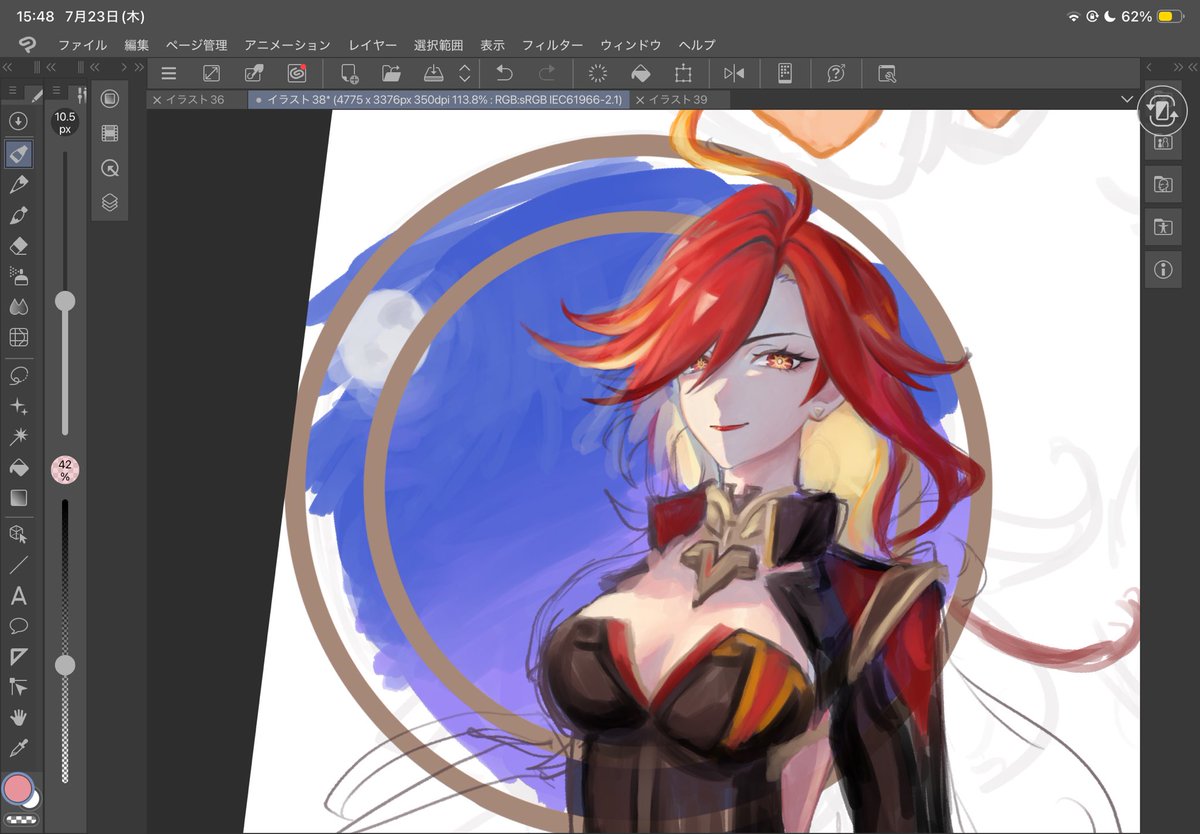
Task: Open 表示 menu
Action: coord(493,45)
